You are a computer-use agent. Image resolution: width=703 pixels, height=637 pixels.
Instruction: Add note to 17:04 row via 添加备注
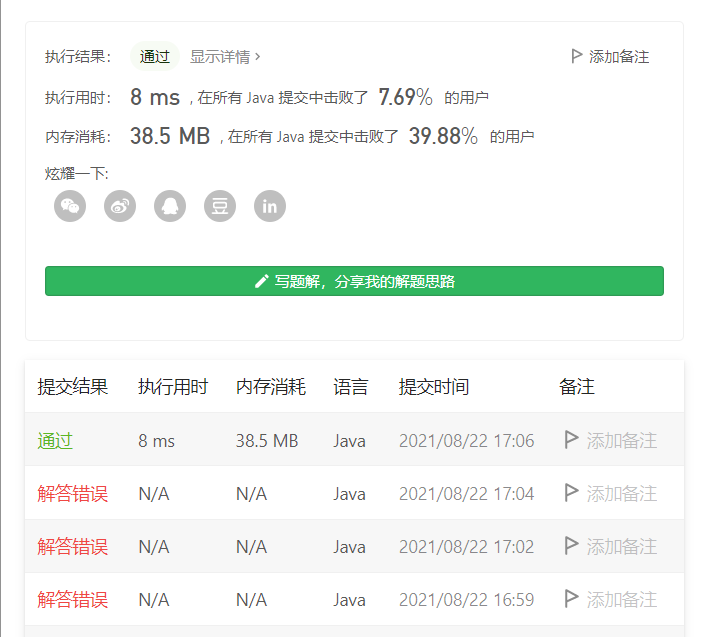tap(622, 494)
